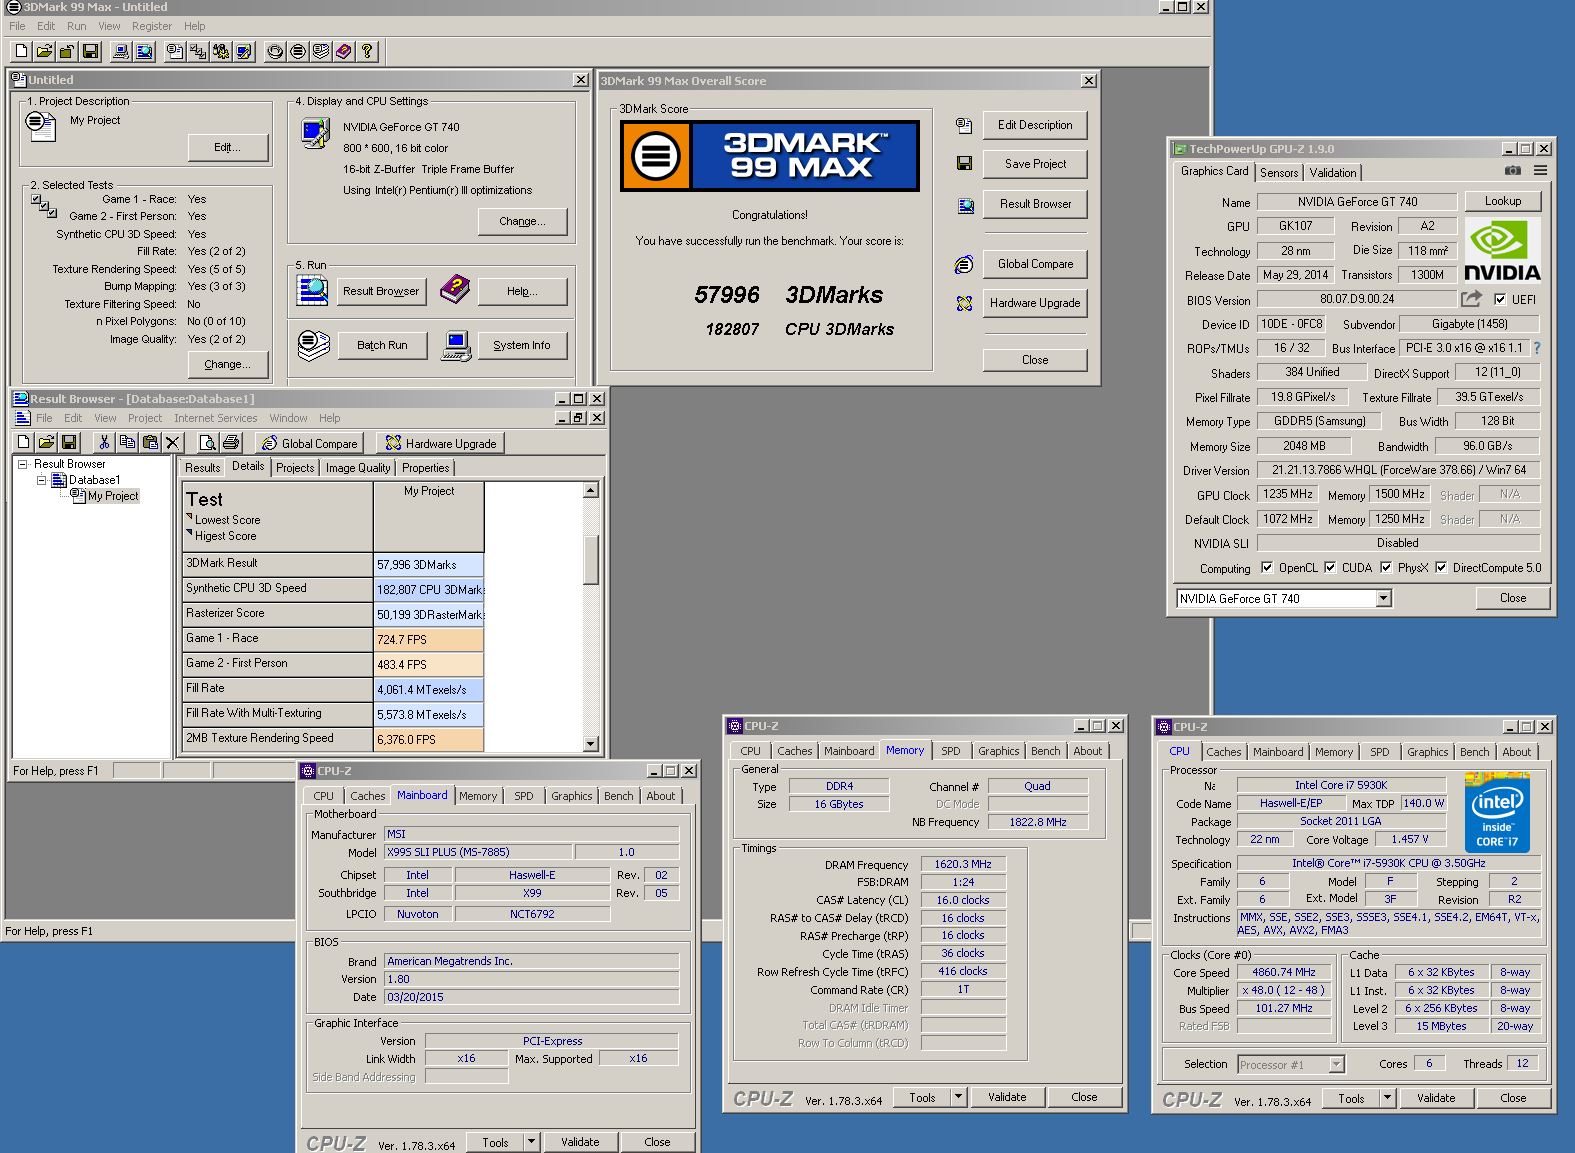This screenshot has width=1575, height=1153.
Task: Click the 724.7 FPS Game 1 Race cell
Action: 429,640
